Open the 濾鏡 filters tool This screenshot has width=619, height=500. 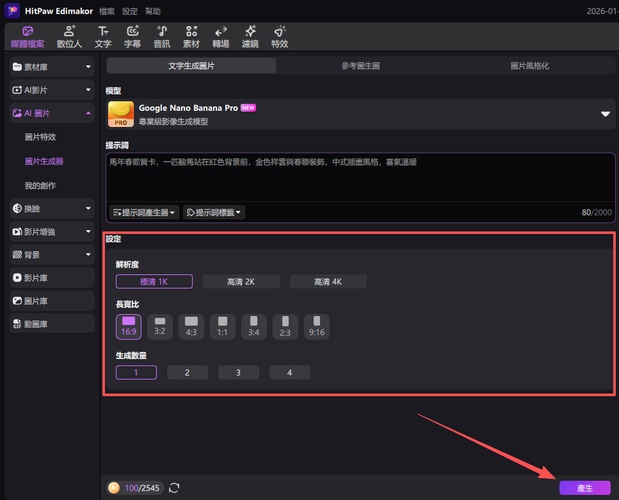coord(250,37)
